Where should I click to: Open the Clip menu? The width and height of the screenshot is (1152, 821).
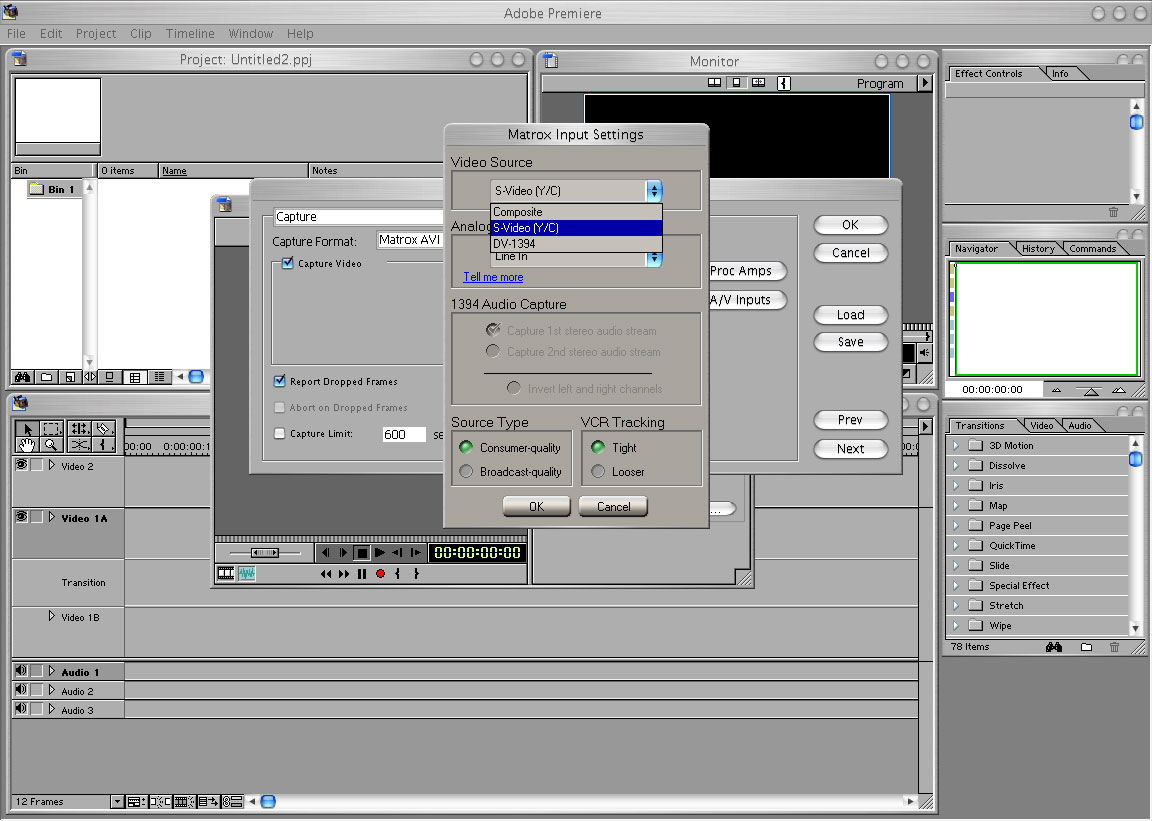click(140, 34)
